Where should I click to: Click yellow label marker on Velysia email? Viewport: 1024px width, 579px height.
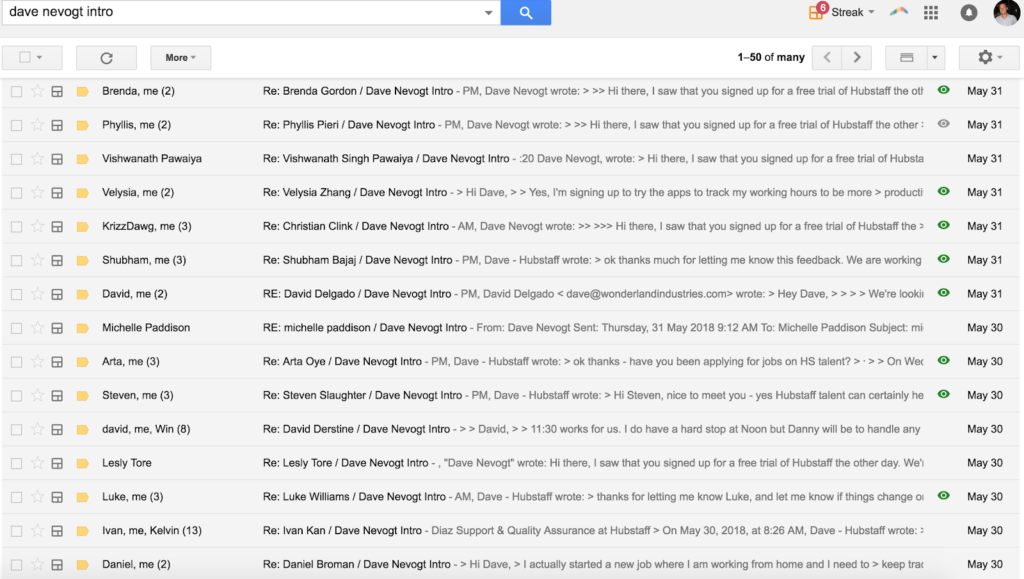coord(82,192)
